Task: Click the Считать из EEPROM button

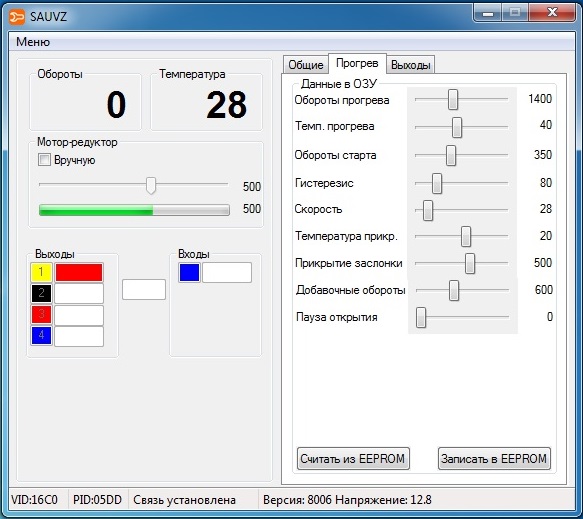Action: [x=353, y=459]
